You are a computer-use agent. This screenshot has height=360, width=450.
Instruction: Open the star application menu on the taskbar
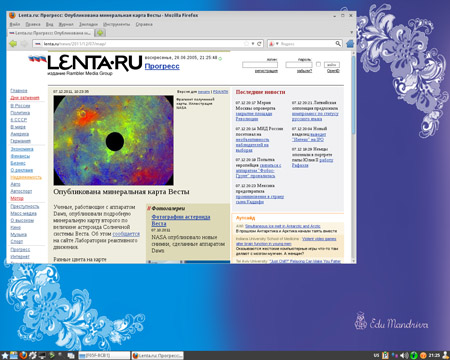pos(5,355)
